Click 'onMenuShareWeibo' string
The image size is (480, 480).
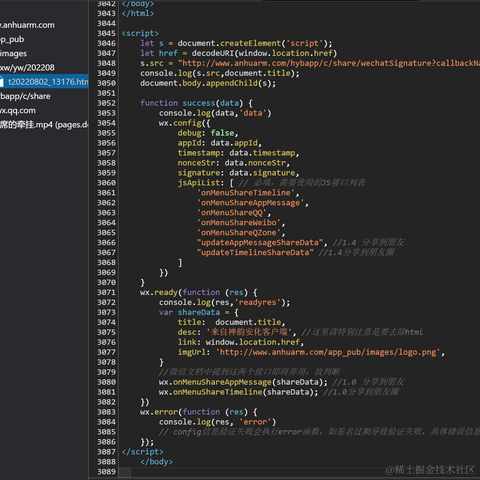[x=239, y=223]
